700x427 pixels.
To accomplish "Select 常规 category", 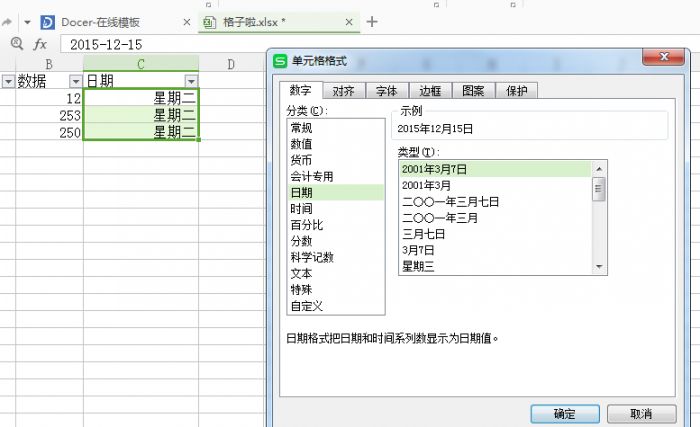I will [x=336, y=128].
